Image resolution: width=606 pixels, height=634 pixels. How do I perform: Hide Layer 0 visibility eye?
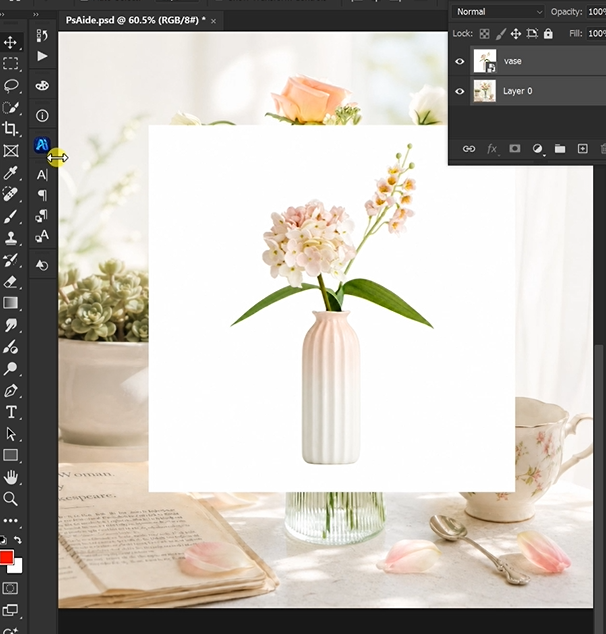tap(460, 91)
